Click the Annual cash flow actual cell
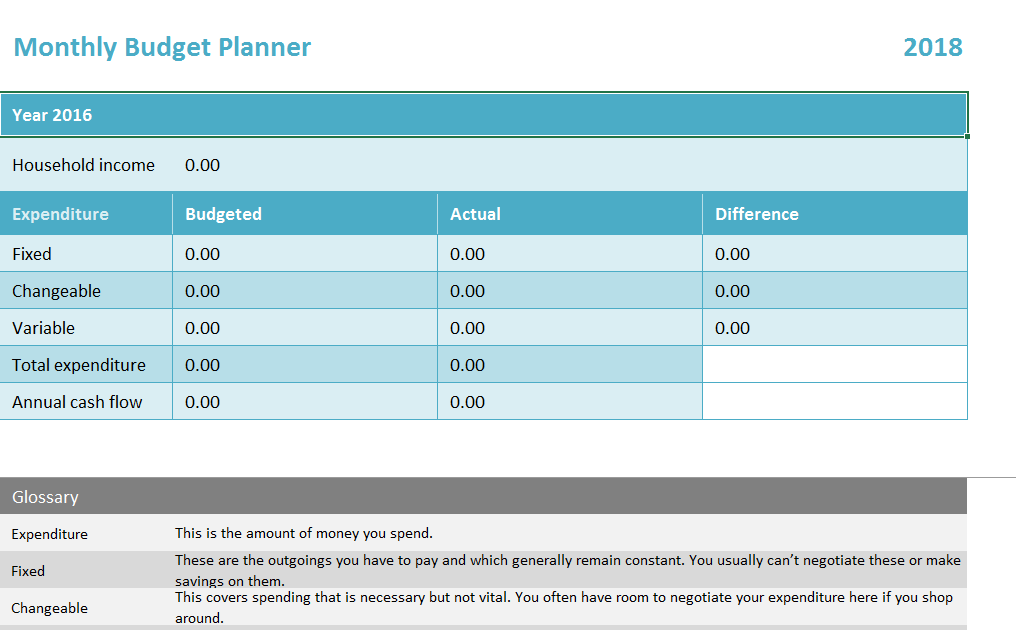 pos(570,401)
